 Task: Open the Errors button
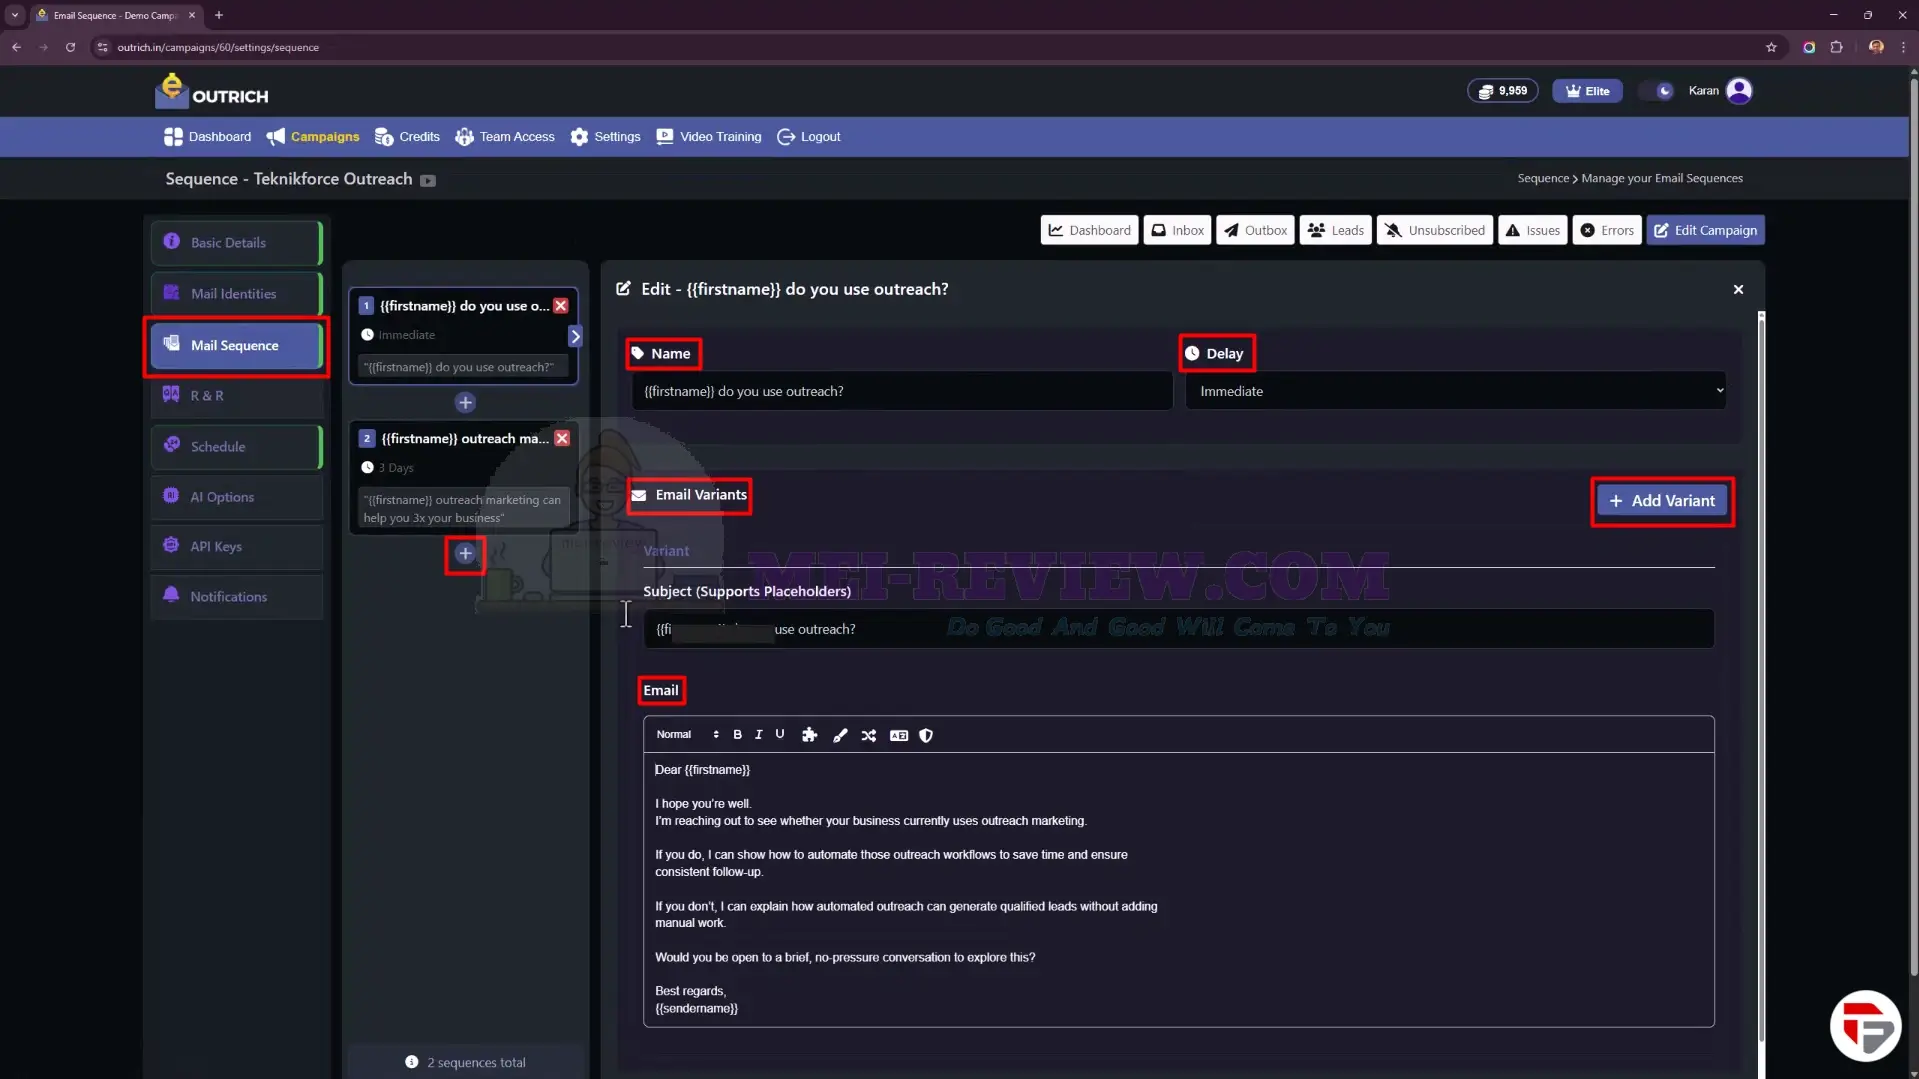click(x=1607, y=231)
